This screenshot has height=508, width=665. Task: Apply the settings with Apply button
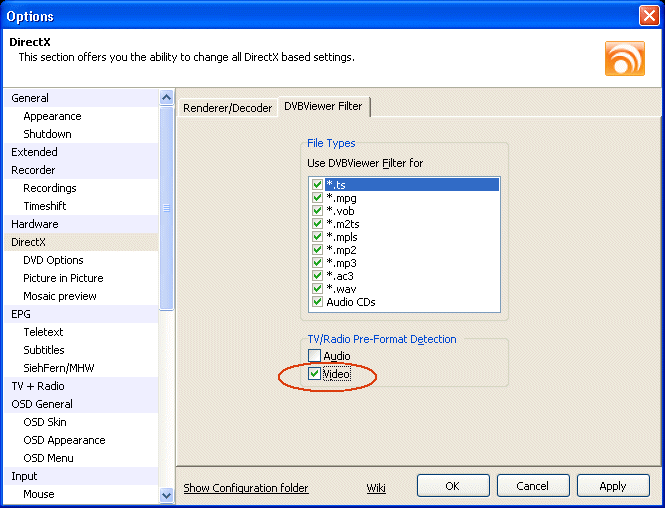point(612,486)
